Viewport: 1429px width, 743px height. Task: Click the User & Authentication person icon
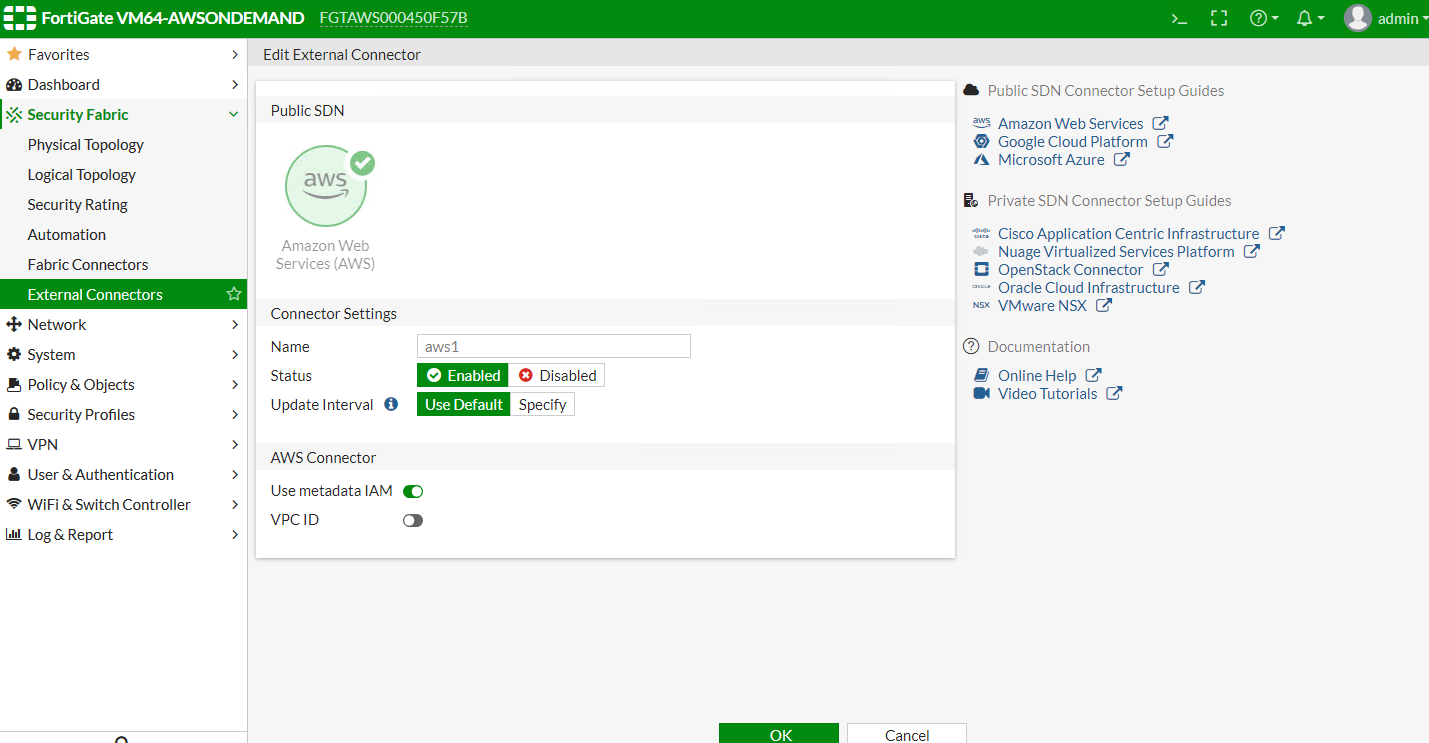click(x=14, y=474)
